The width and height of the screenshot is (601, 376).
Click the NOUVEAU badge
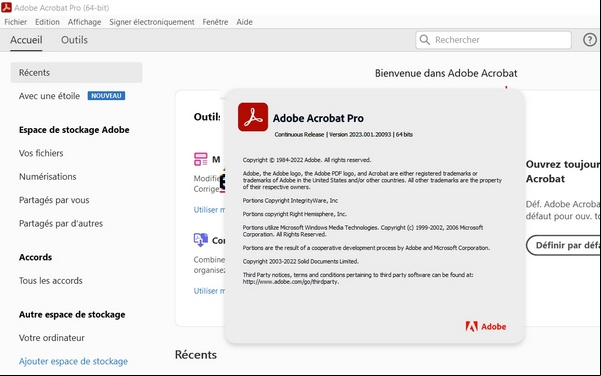(x=106, y=96)
